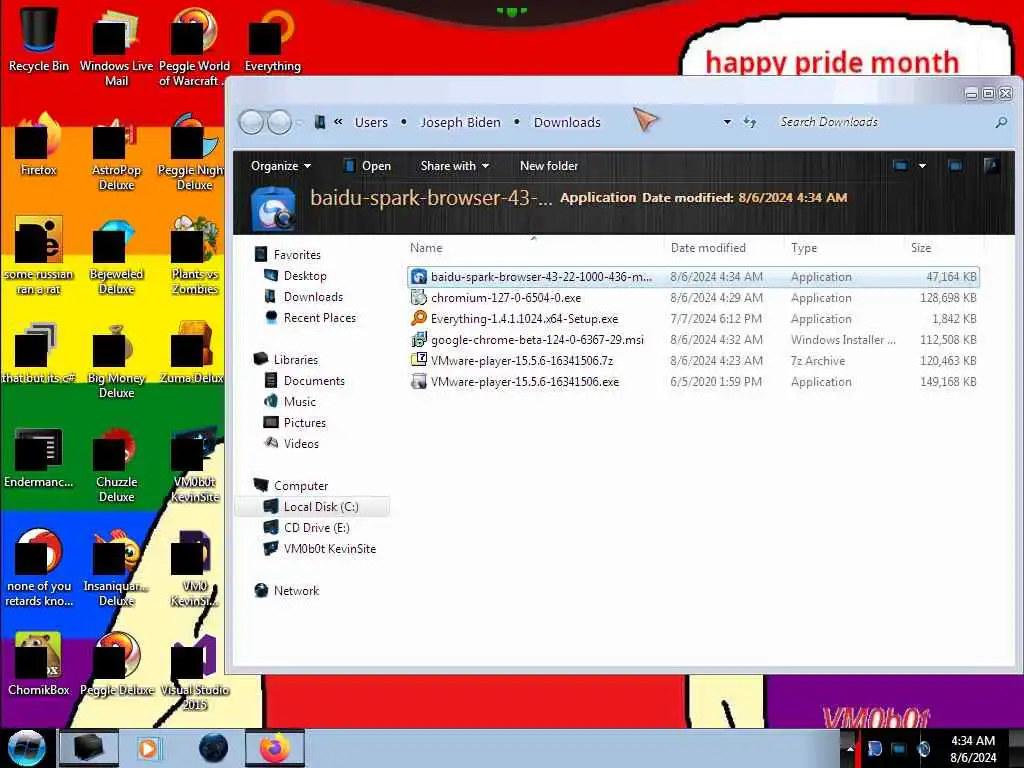This screenshot has width=1024, height=768.
Task: Open the Organize dropdown menu
Action: (x=280, y=166)
